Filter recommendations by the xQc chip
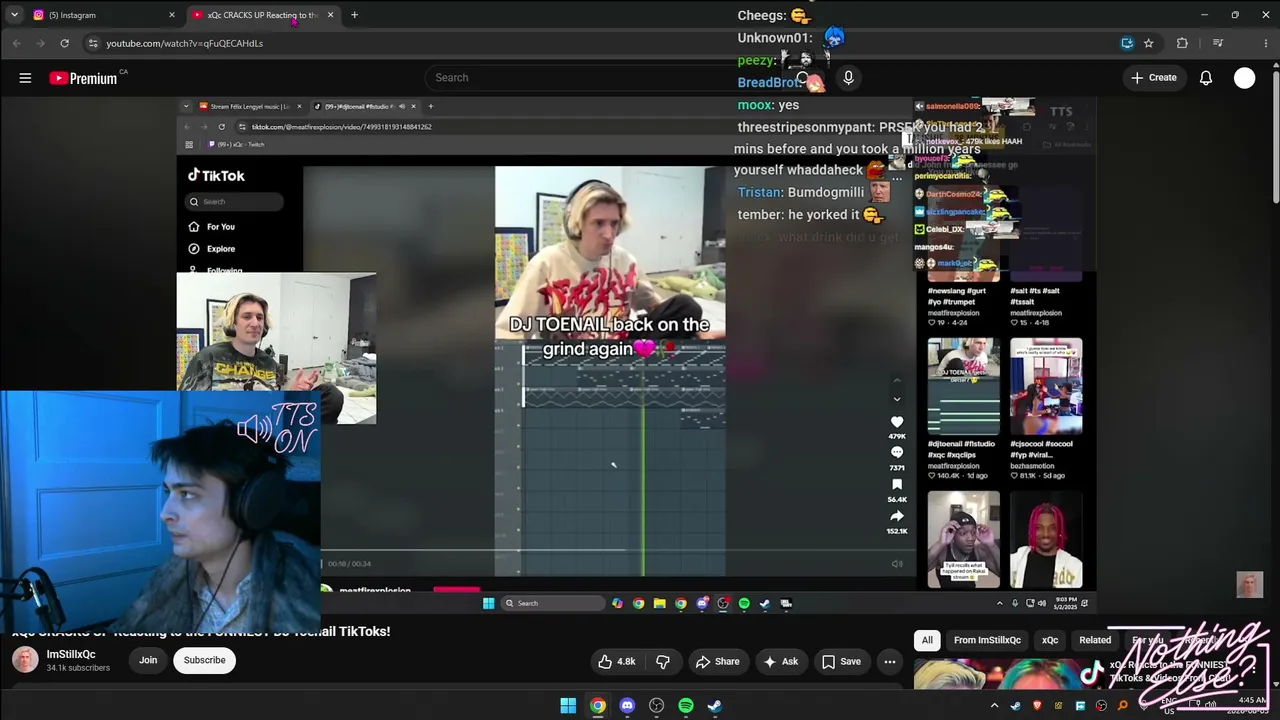 [1050, 640]
